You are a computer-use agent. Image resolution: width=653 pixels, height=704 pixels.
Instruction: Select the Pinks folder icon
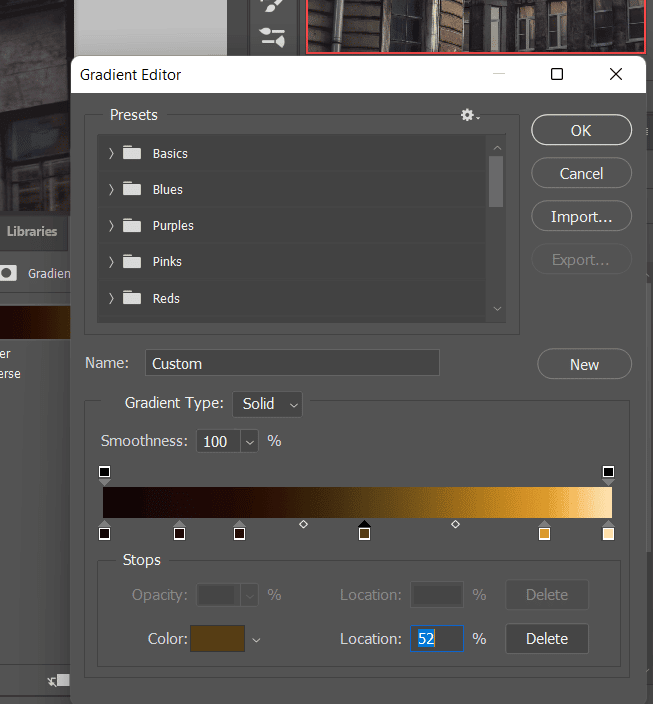(132, 261)
